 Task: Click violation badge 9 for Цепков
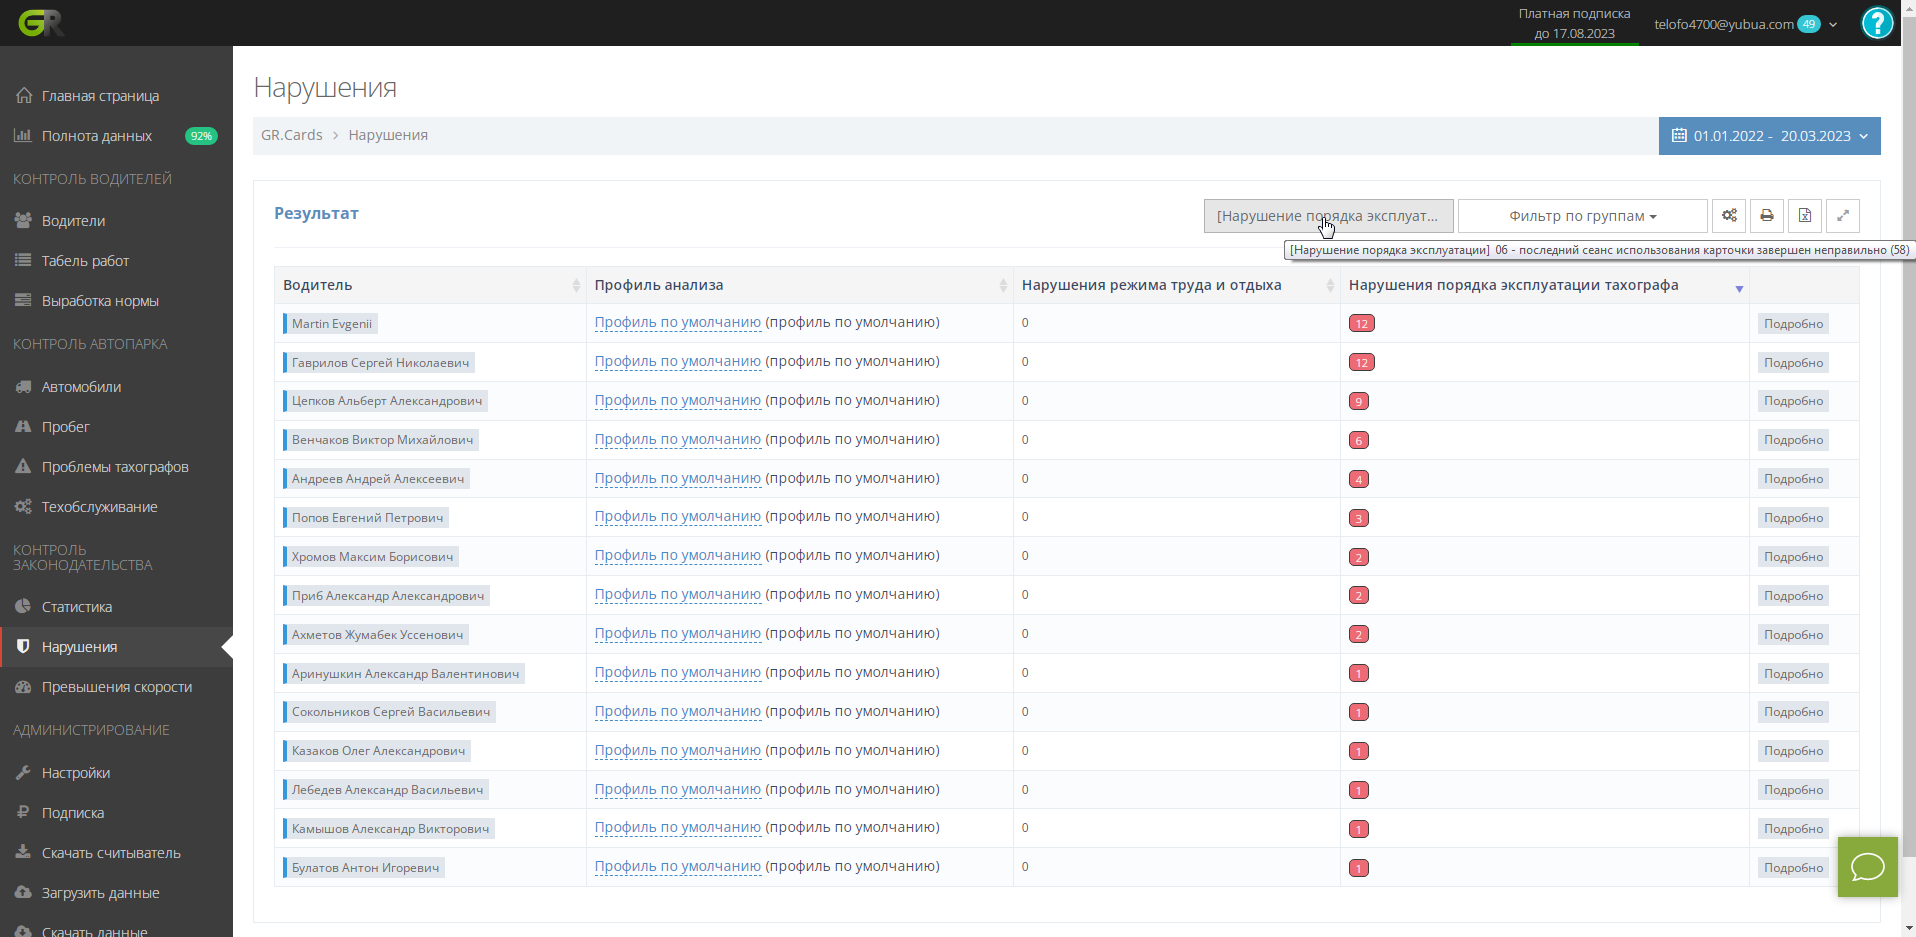[x=1358, y=401]
